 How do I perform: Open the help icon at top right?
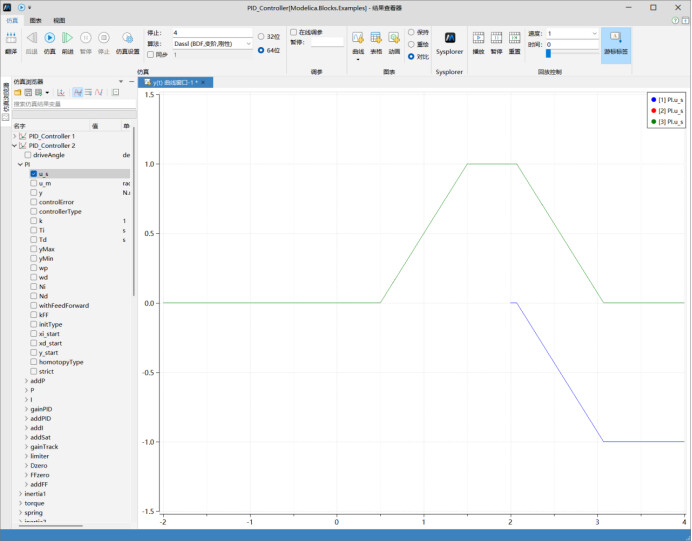[675, 20]
